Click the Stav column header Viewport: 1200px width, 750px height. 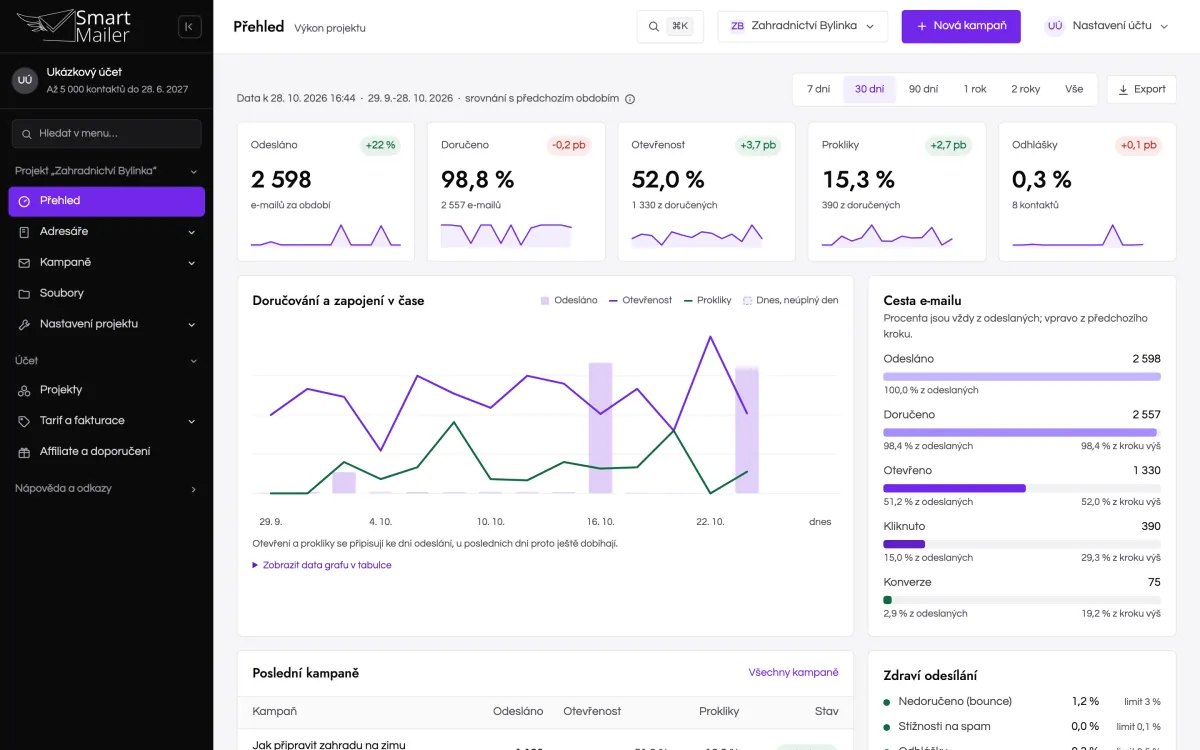[x=826, y=711]
